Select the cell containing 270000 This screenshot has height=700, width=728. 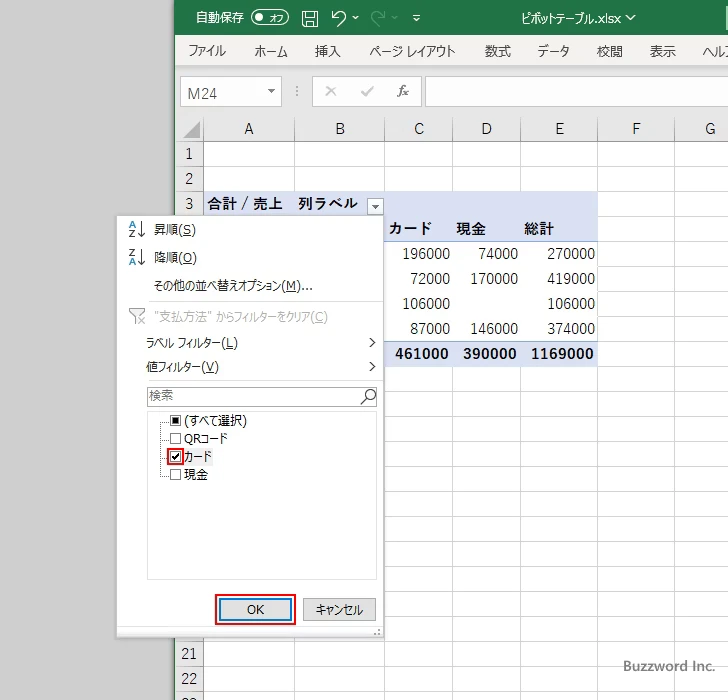(x=559, y=254)
